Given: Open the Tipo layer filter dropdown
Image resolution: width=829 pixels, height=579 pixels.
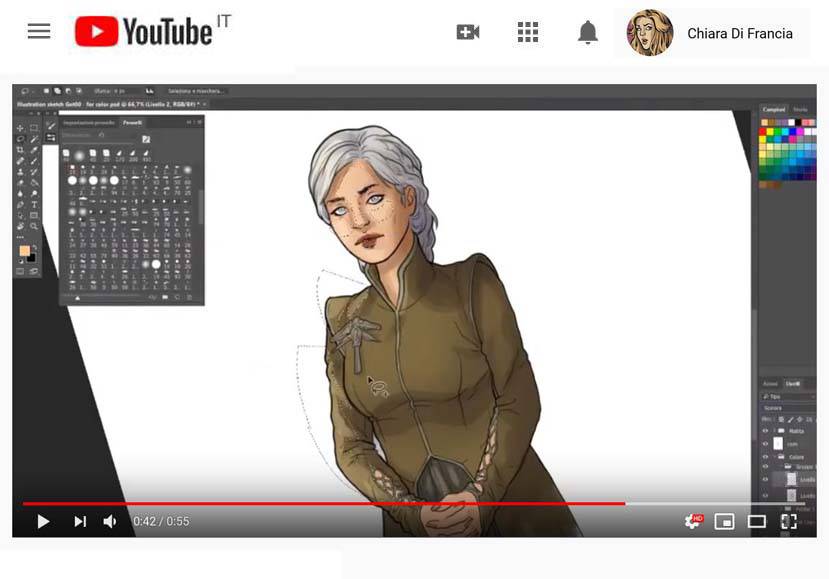Looking at the screenshot, I should (788, 397).
